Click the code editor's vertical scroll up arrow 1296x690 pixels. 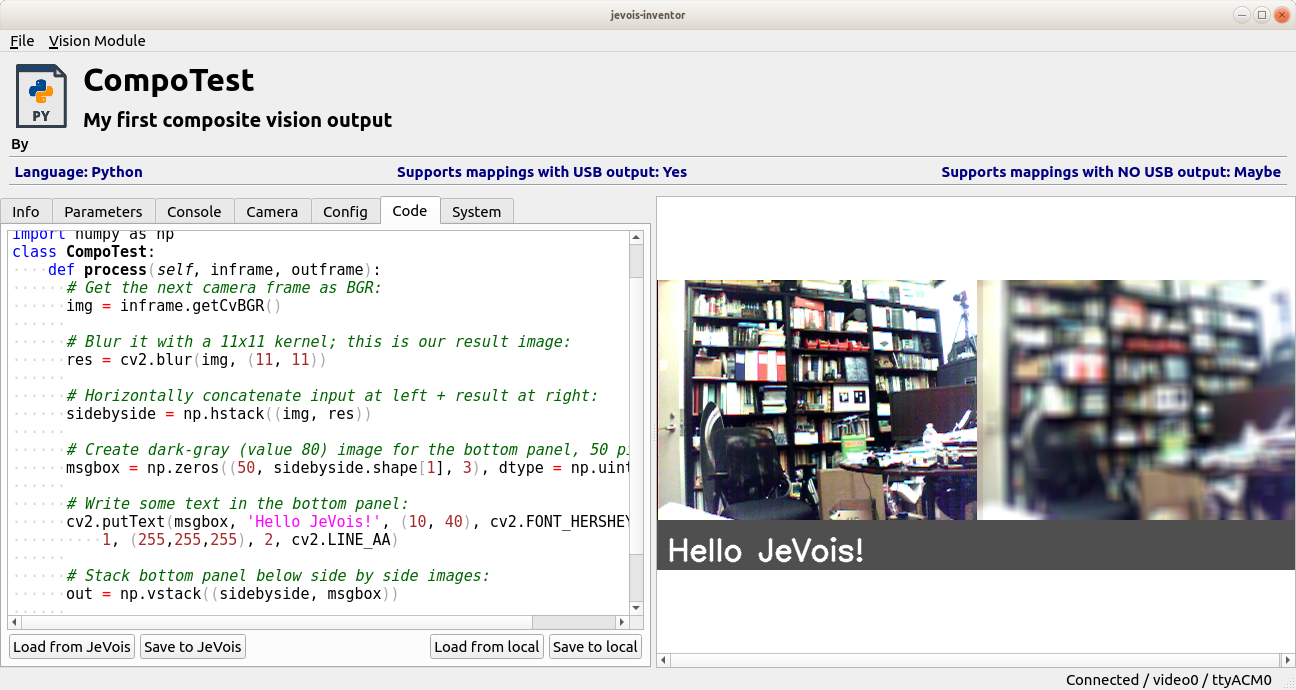[x=636, y=237]
